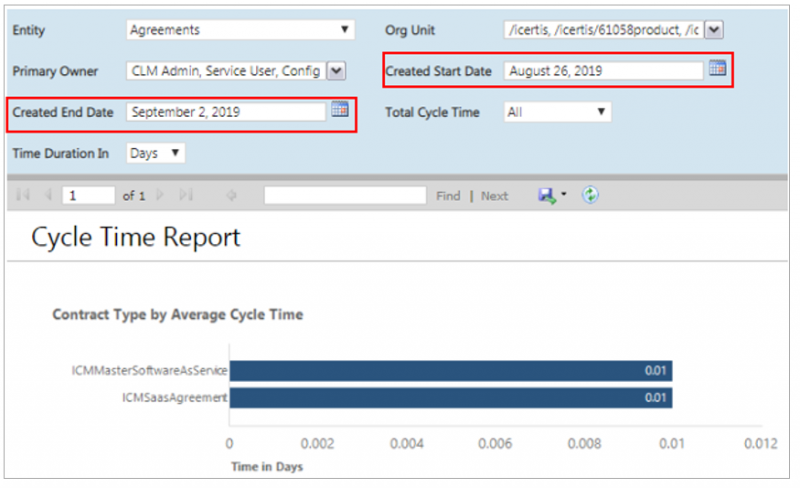Expand the Primary Owner dropdown

click(336, 71)
